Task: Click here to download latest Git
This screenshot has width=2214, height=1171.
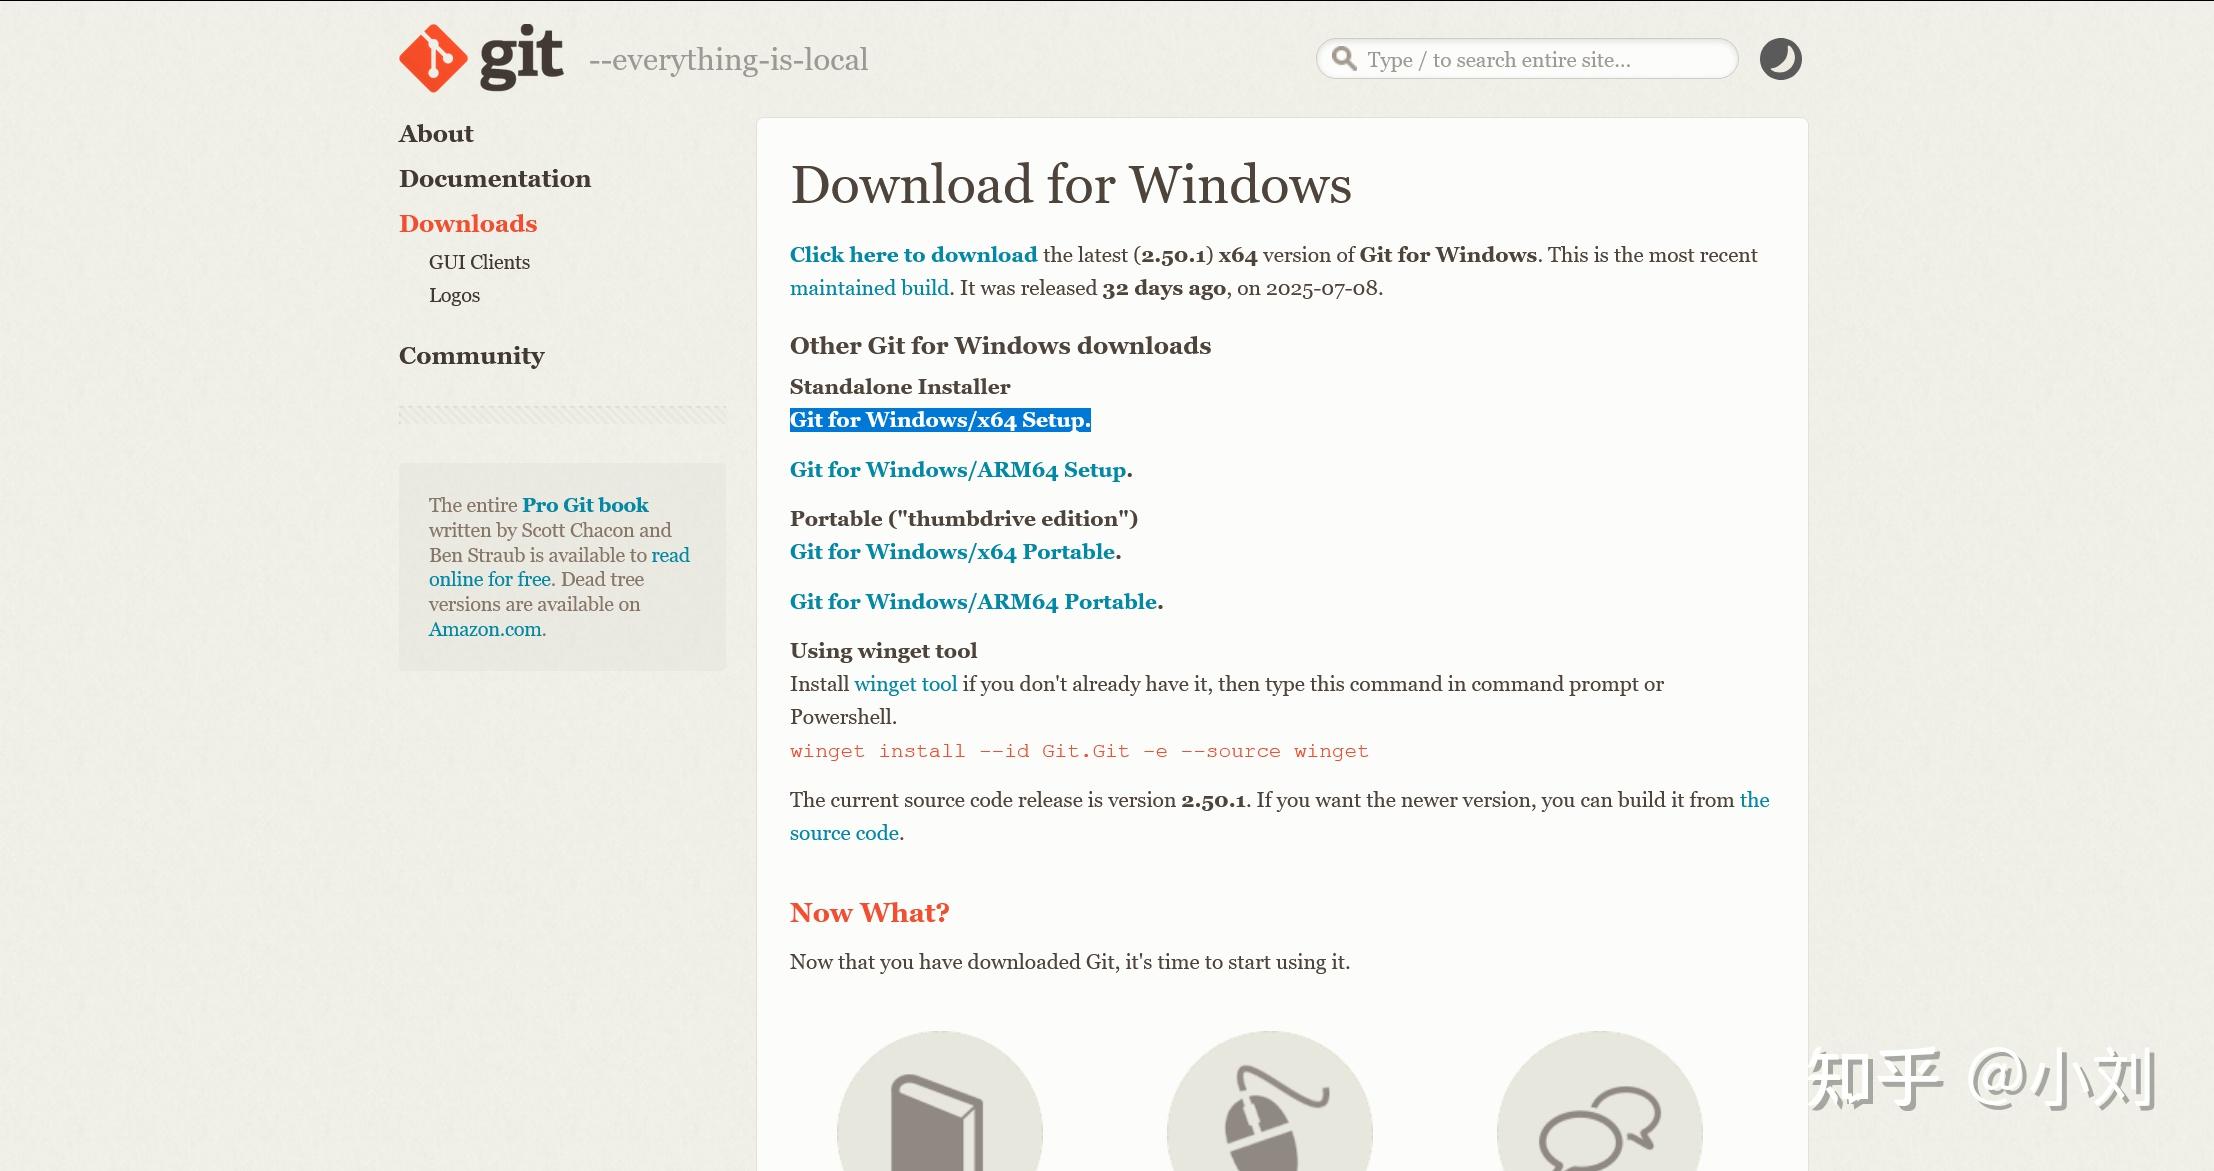Action: [913, 255]
